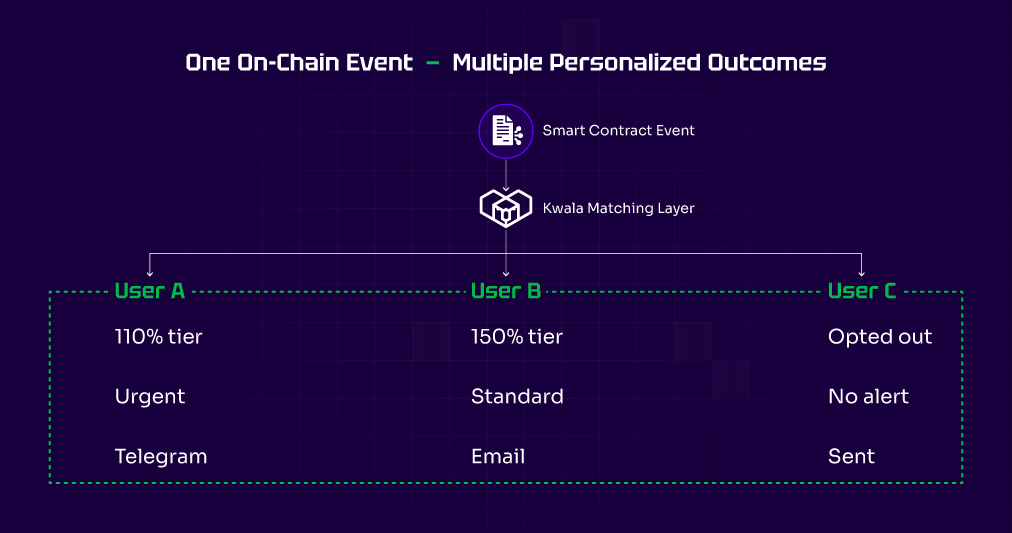Select the Standard priority label

coord(517,397)
